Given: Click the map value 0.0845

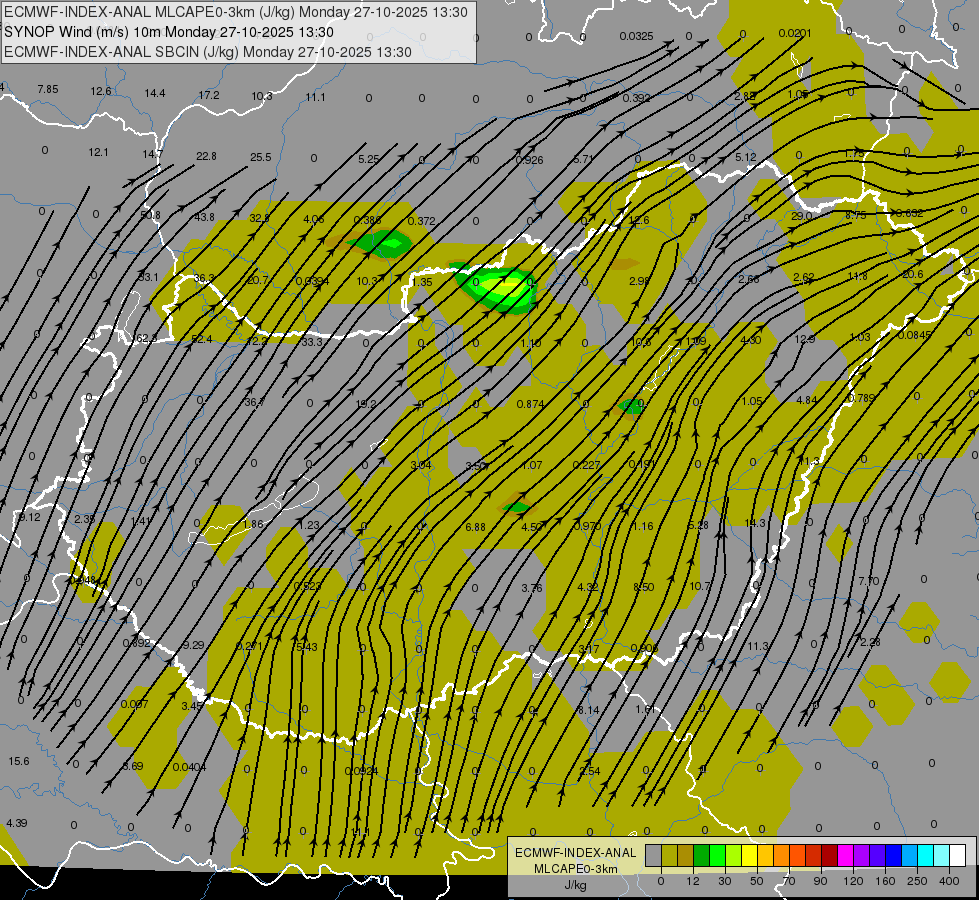Looking at the screenshot, I should [x=915, y=335].
